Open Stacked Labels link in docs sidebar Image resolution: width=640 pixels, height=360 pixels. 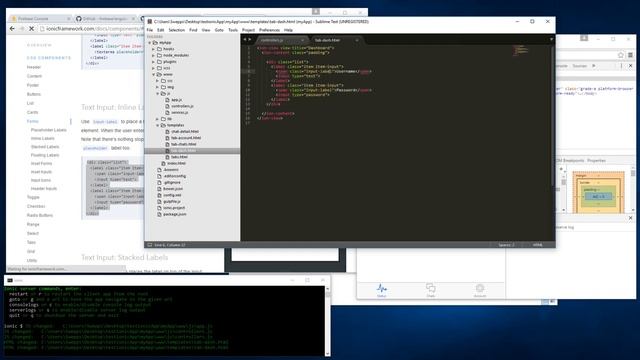coord(45,147)
